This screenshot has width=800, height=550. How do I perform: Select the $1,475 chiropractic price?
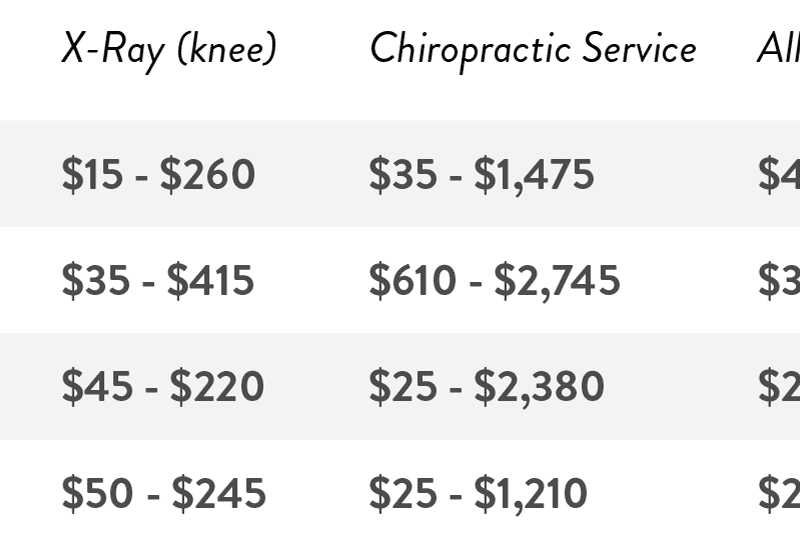(534, 175)
